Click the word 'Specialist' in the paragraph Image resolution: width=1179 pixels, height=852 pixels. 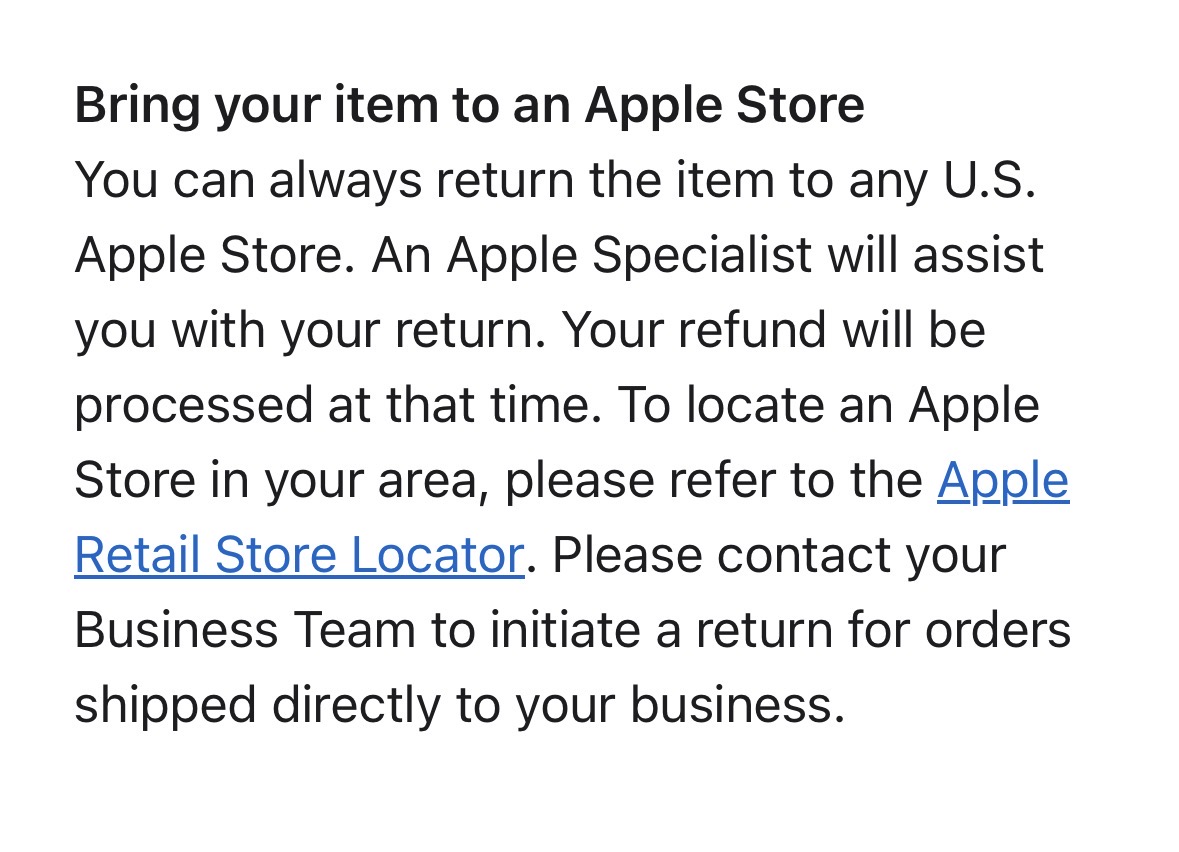click(701, 256)
